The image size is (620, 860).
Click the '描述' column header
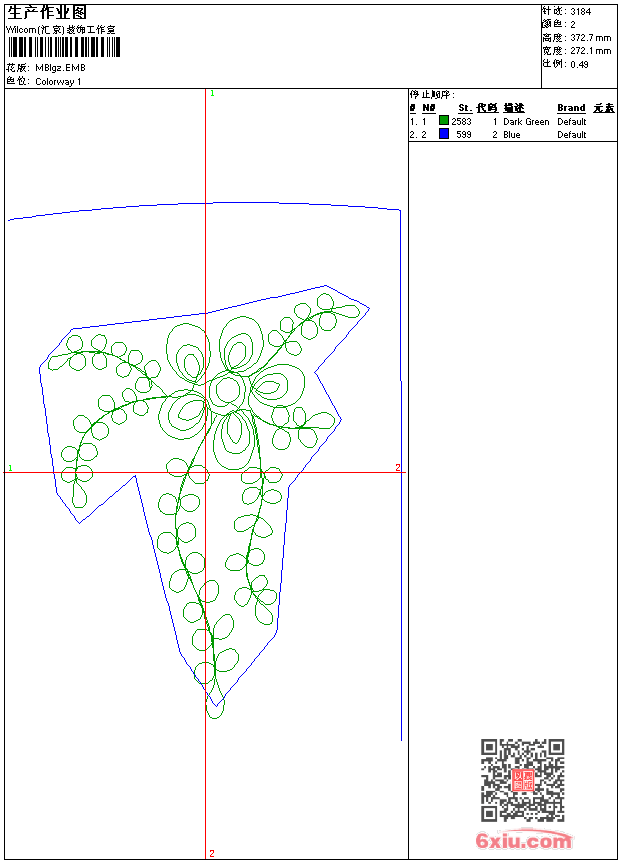click(x=514, y=108)
